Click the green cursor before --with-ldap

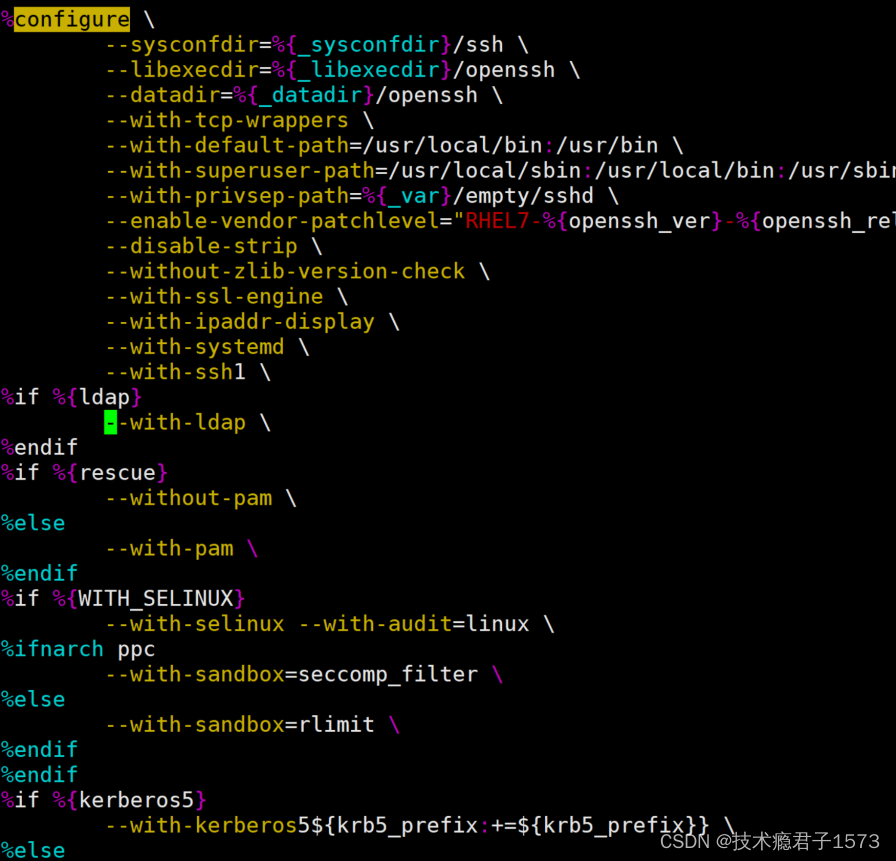(111, 422)
